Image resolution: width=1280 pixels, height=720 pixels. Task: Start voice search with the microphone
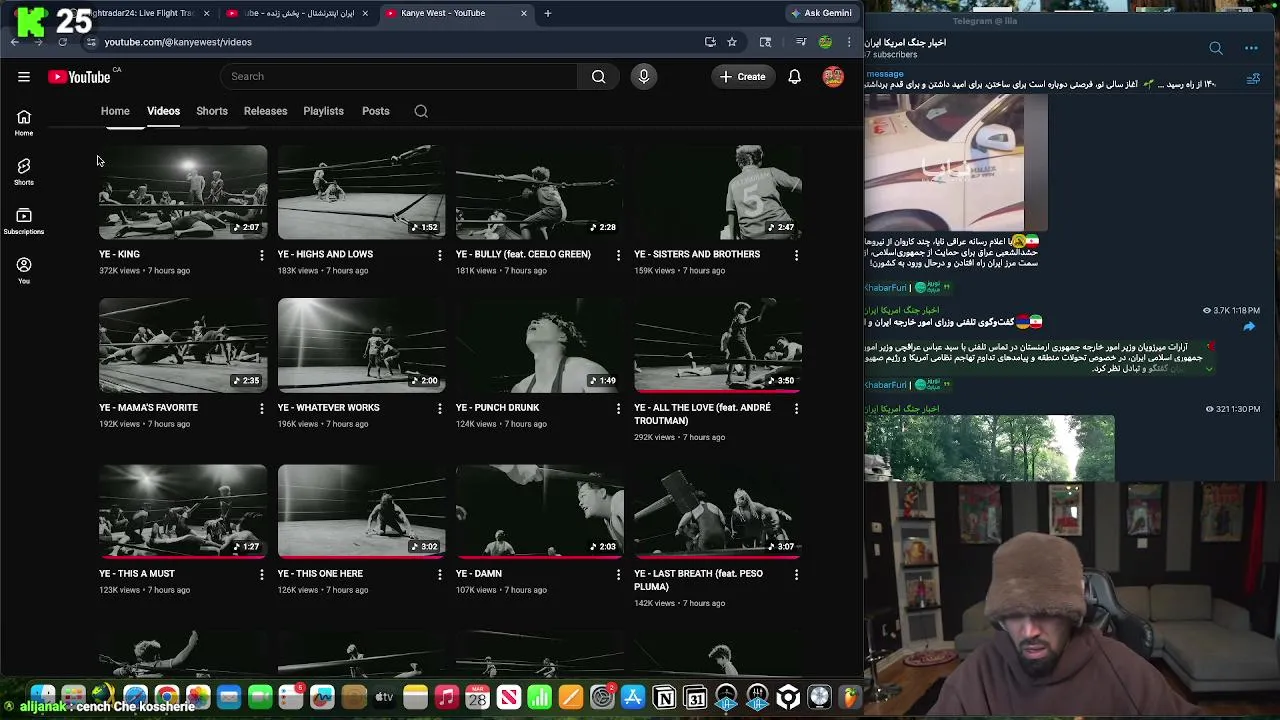pos(643,76)
